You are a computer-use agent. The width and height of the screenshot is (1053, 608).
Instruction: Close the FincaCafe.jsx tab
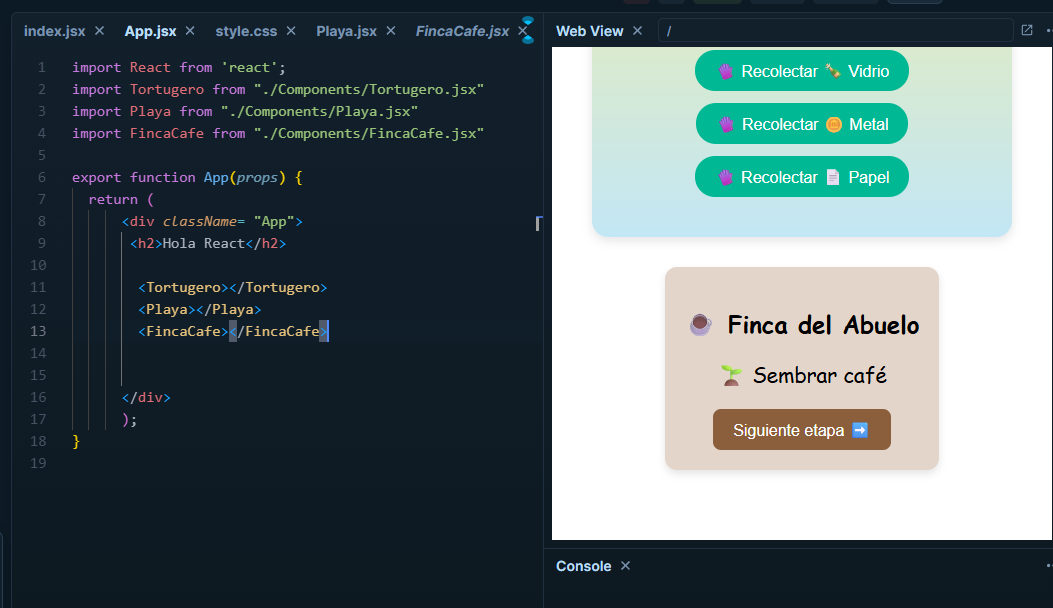[522, 31]
